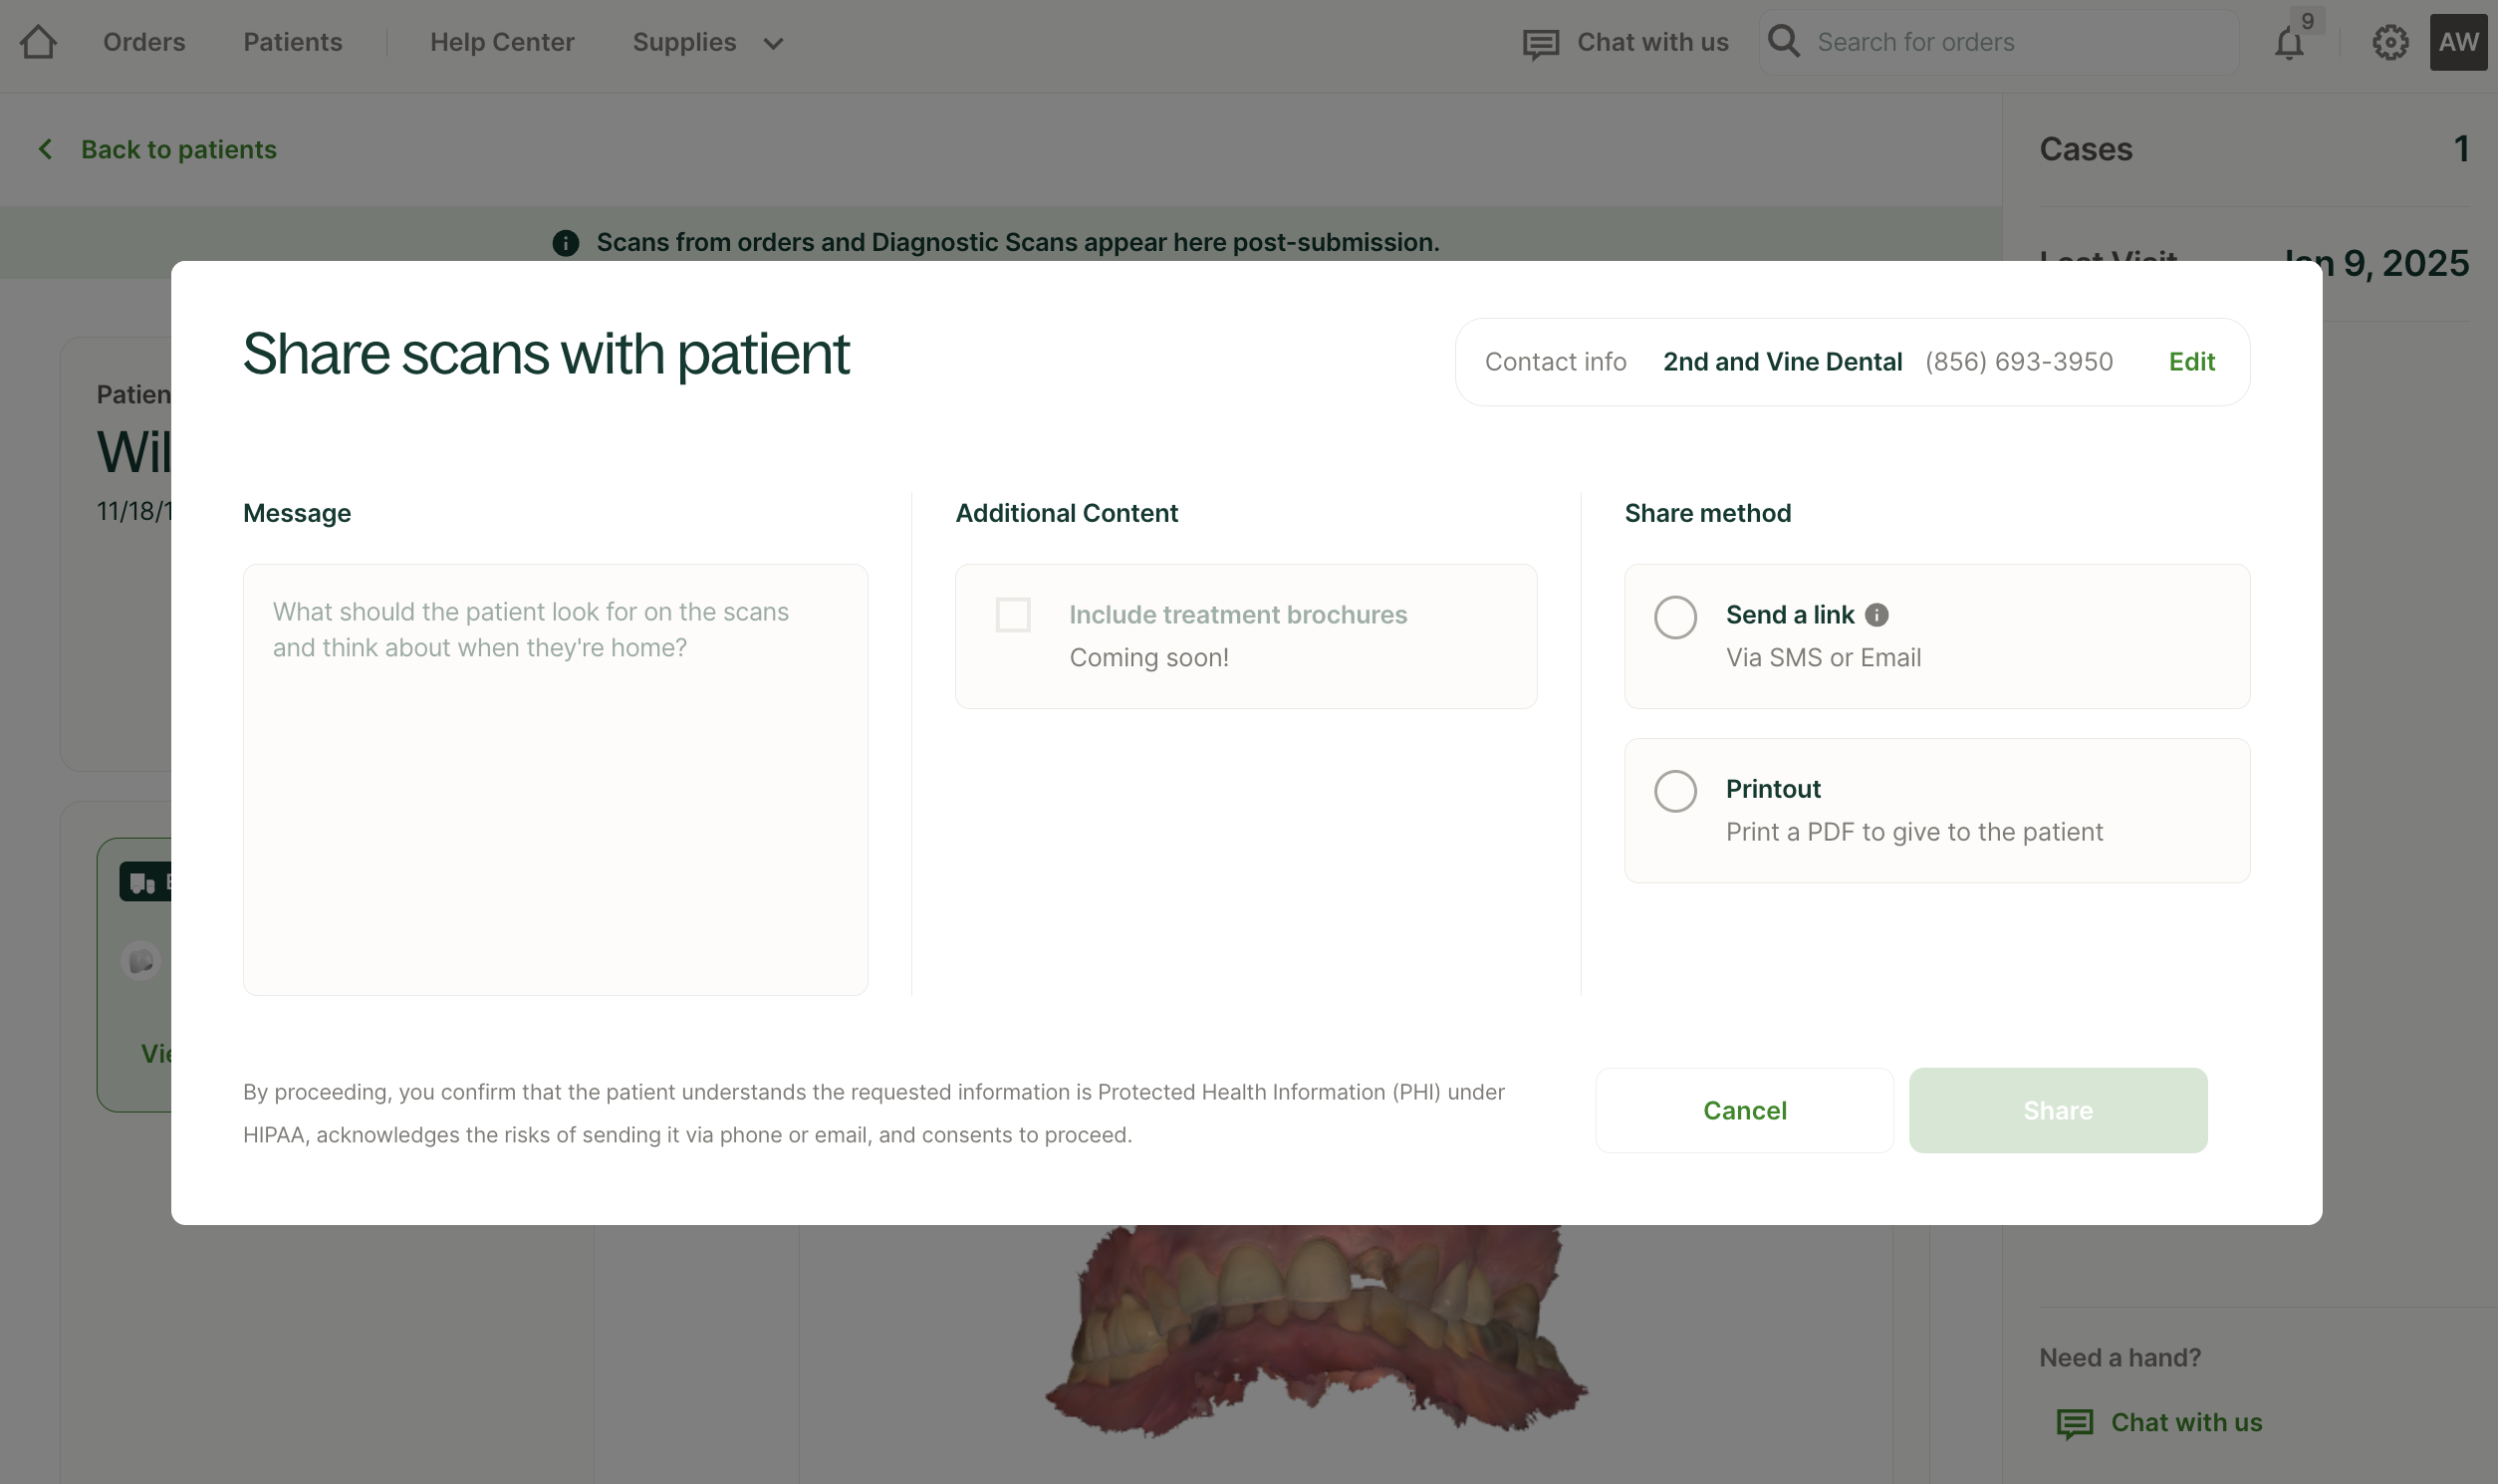
Task: Select the Send a link radio button
Action: 1675,617
